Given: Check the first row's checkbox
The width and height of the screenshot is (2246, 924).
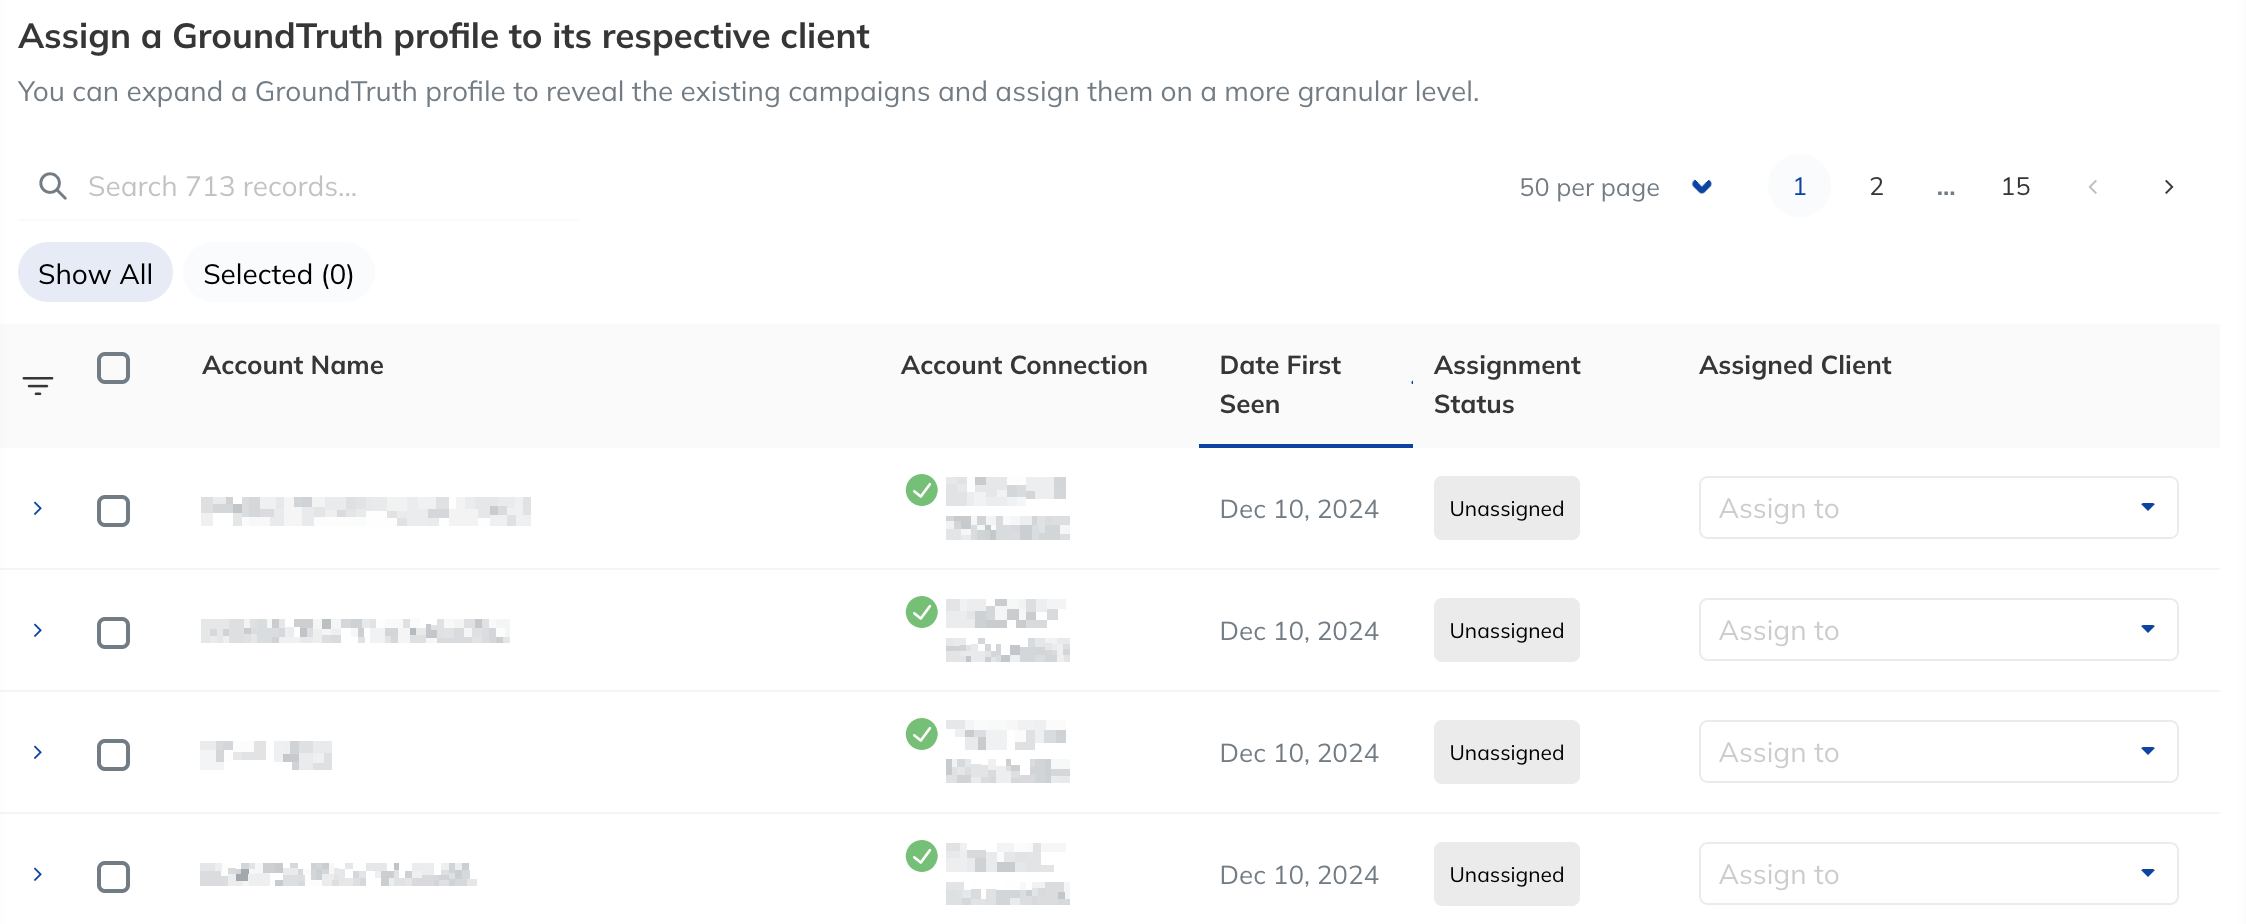Looking at the screenshot, I should (x=113, y=511).
